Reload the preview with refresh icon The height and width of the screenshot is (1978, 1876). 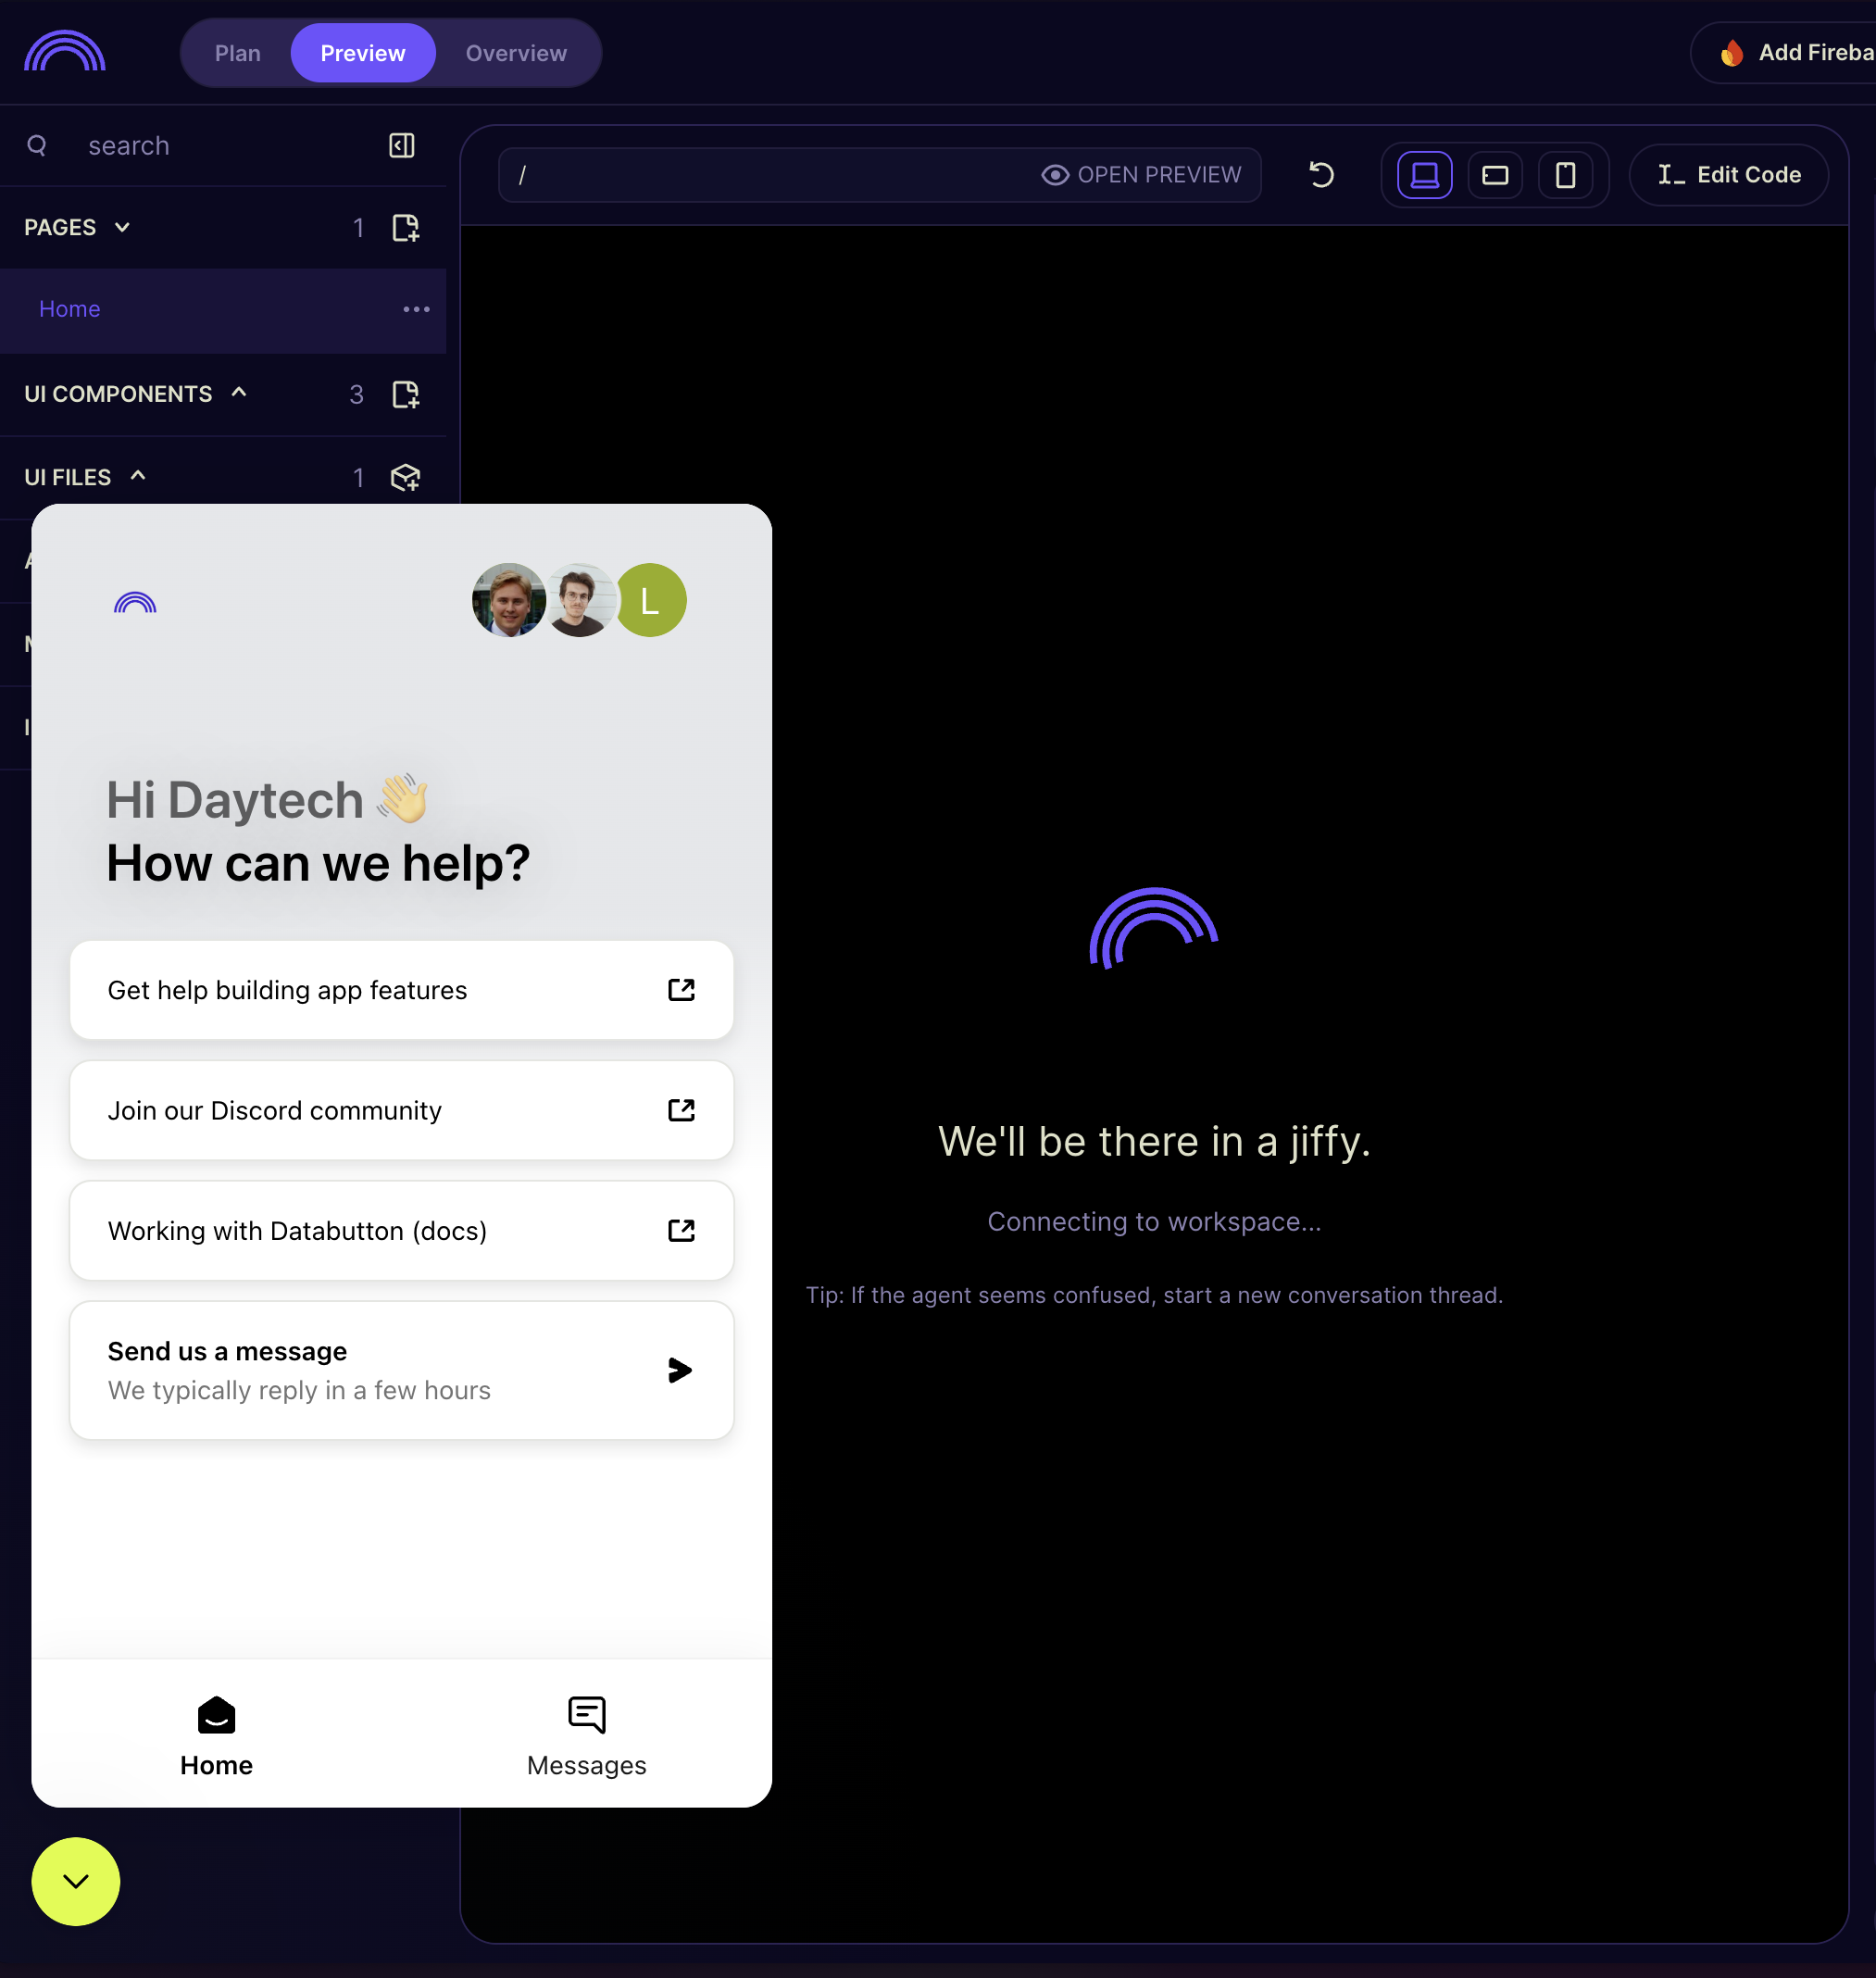[x=1321, y=175]
